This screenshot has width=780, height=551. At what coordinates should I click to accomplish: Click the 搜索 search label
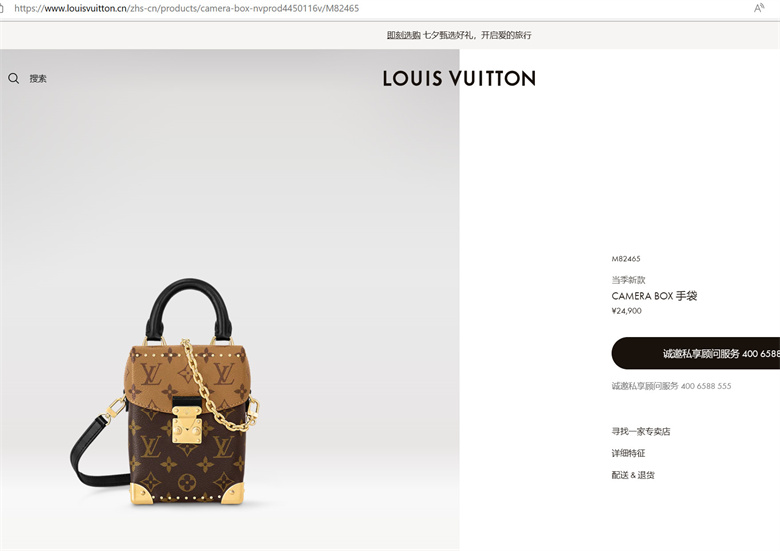point(38,79)
